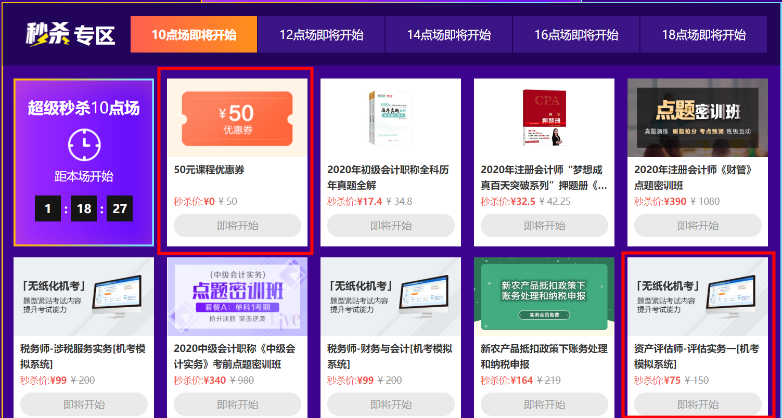Click the clock icon in 超级秒杀10点场 panel

[84, 145]
